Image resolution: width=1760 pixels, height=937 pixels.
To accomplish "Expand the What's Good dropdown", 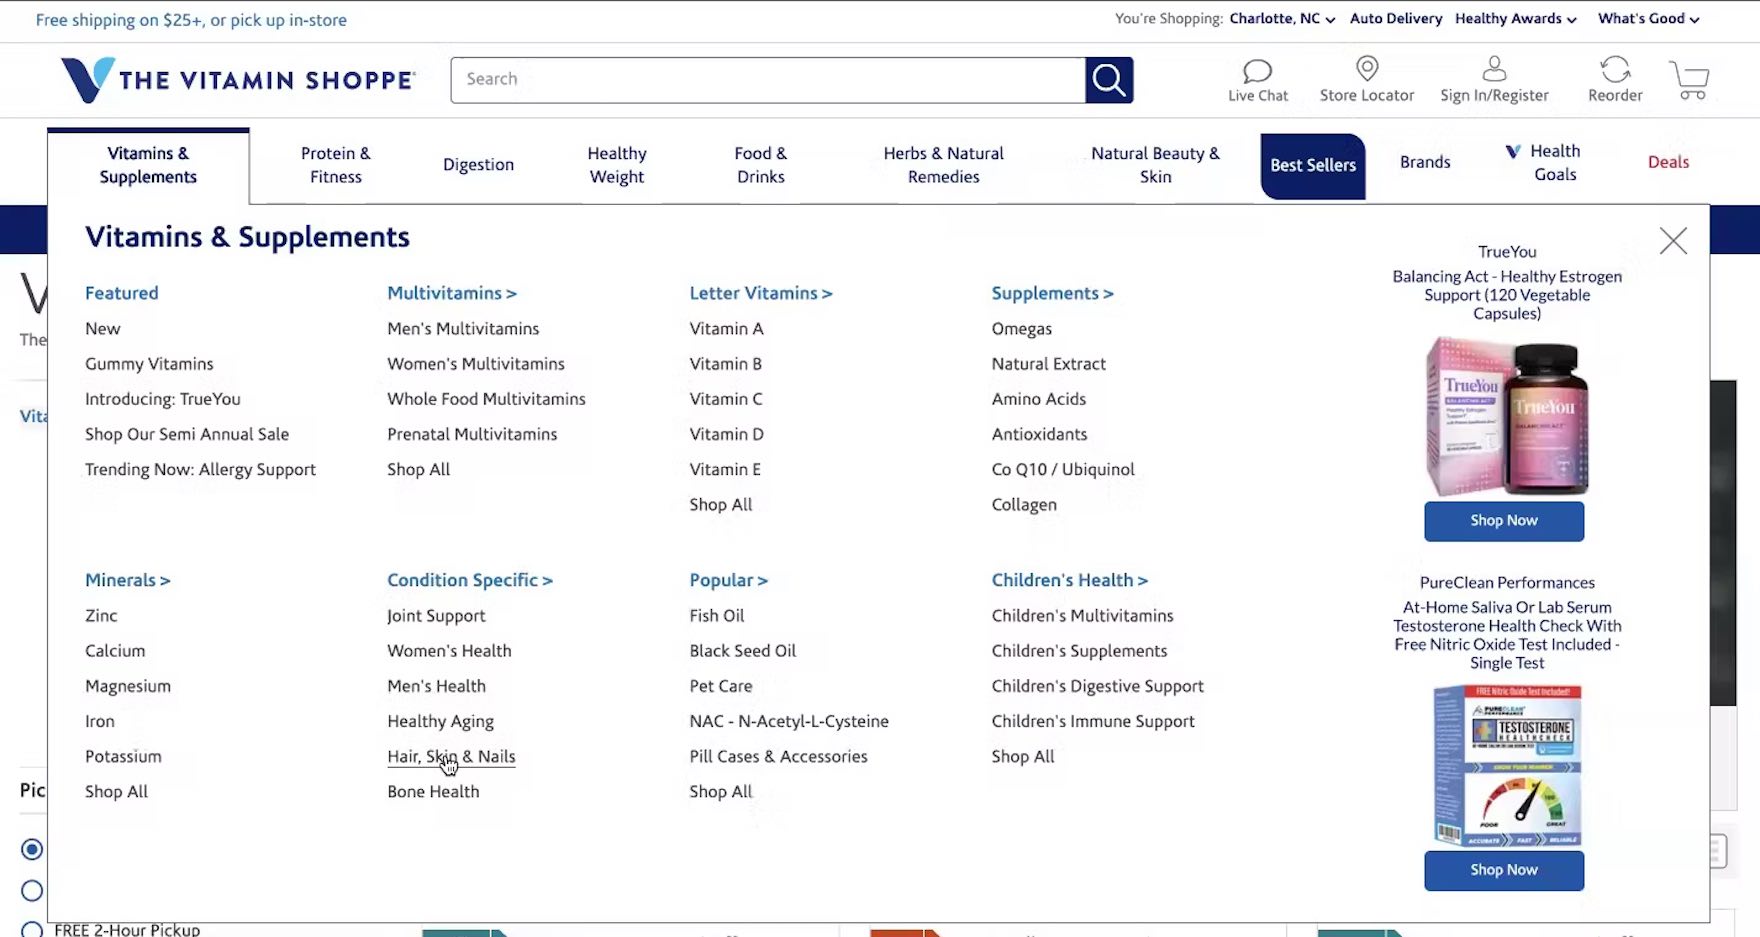I will pos(1648,19).
